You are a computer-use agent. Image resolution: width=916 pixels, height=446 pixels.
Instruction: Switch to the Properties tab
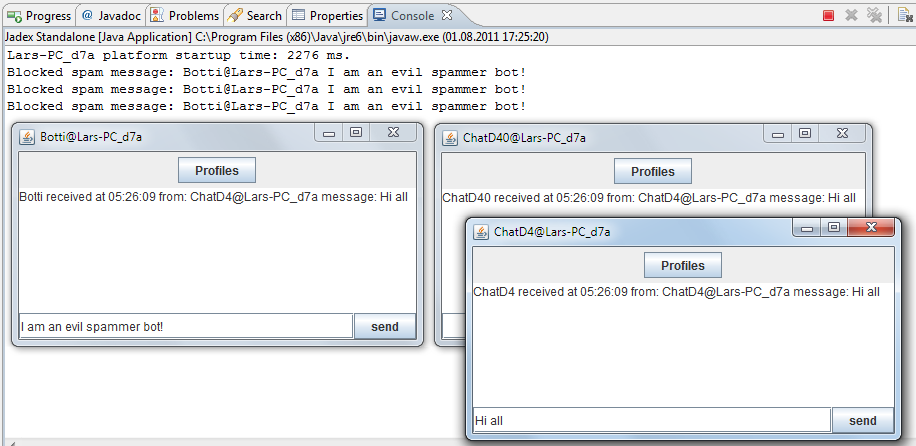point(328,16)
